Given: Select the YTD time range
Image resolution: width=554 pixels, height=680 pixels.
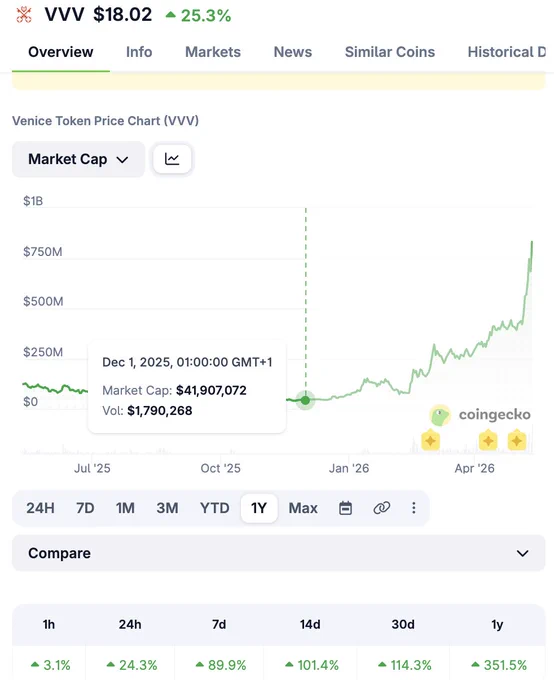Looking at the screenshot, I should (214, 508).
